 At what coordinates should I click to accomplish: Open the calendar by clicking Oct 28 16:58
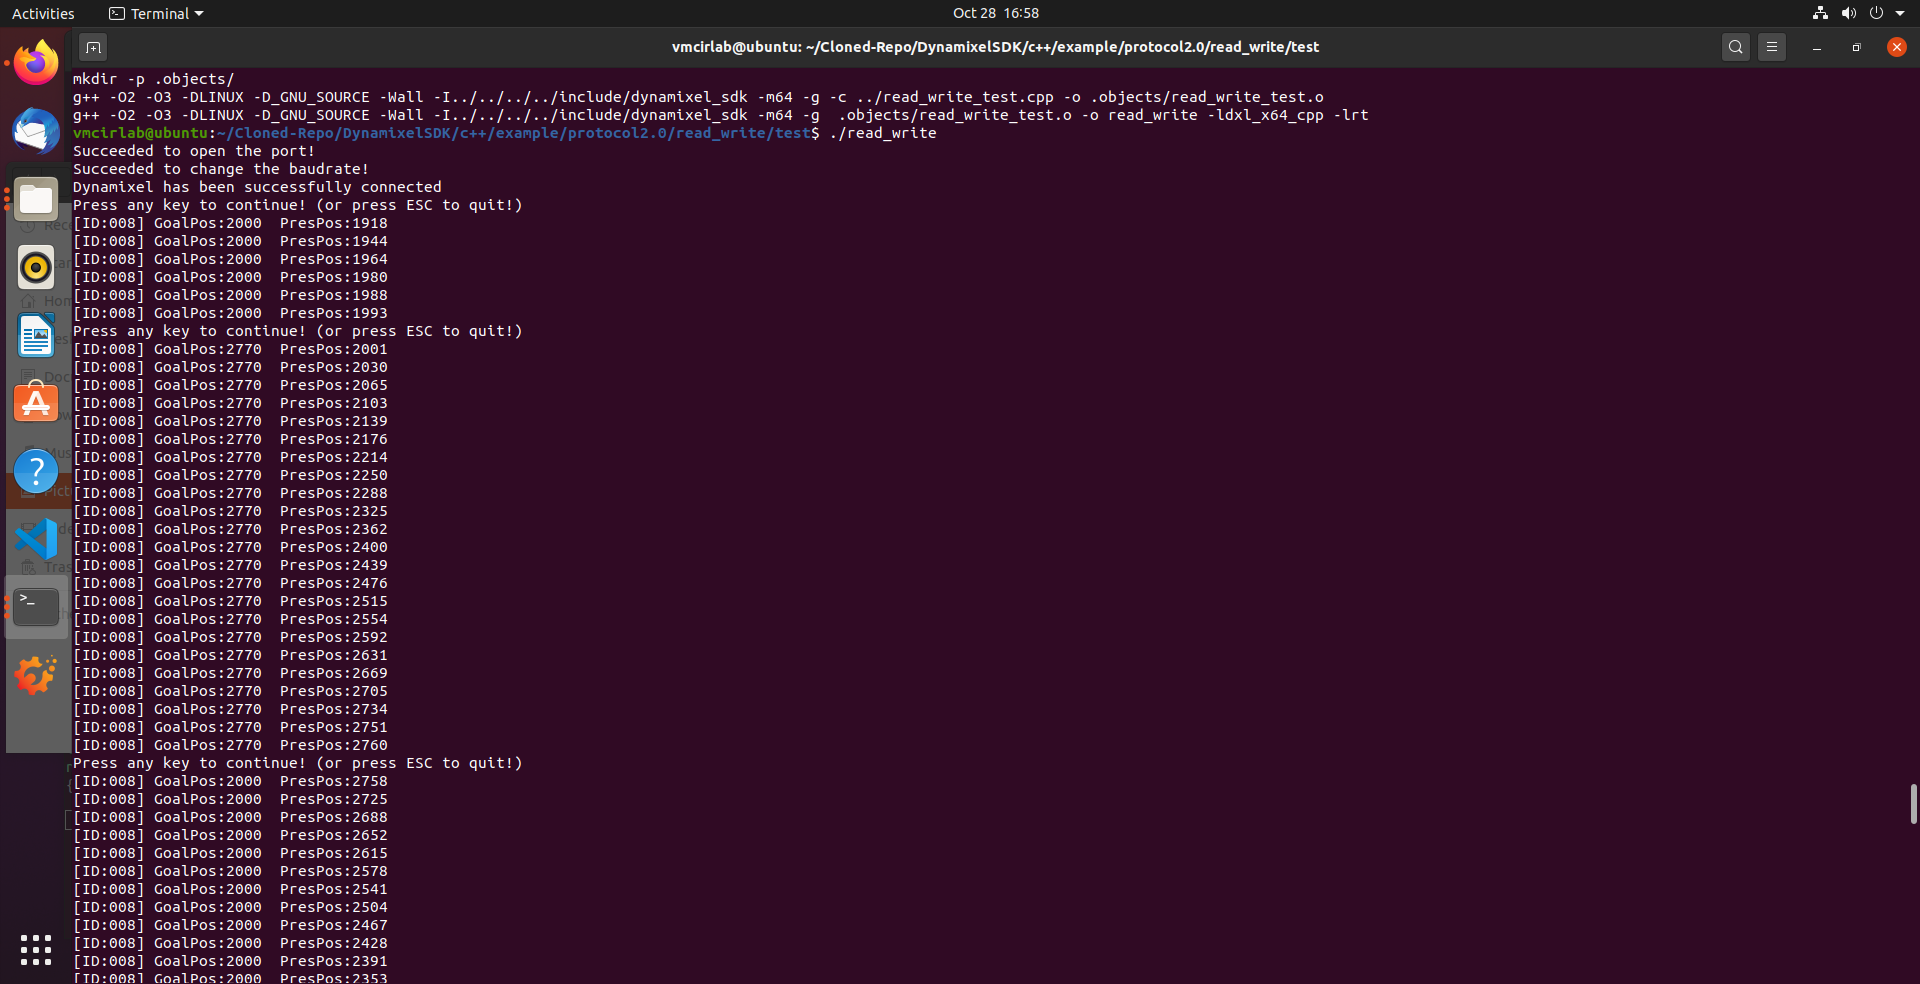point(995,13)
